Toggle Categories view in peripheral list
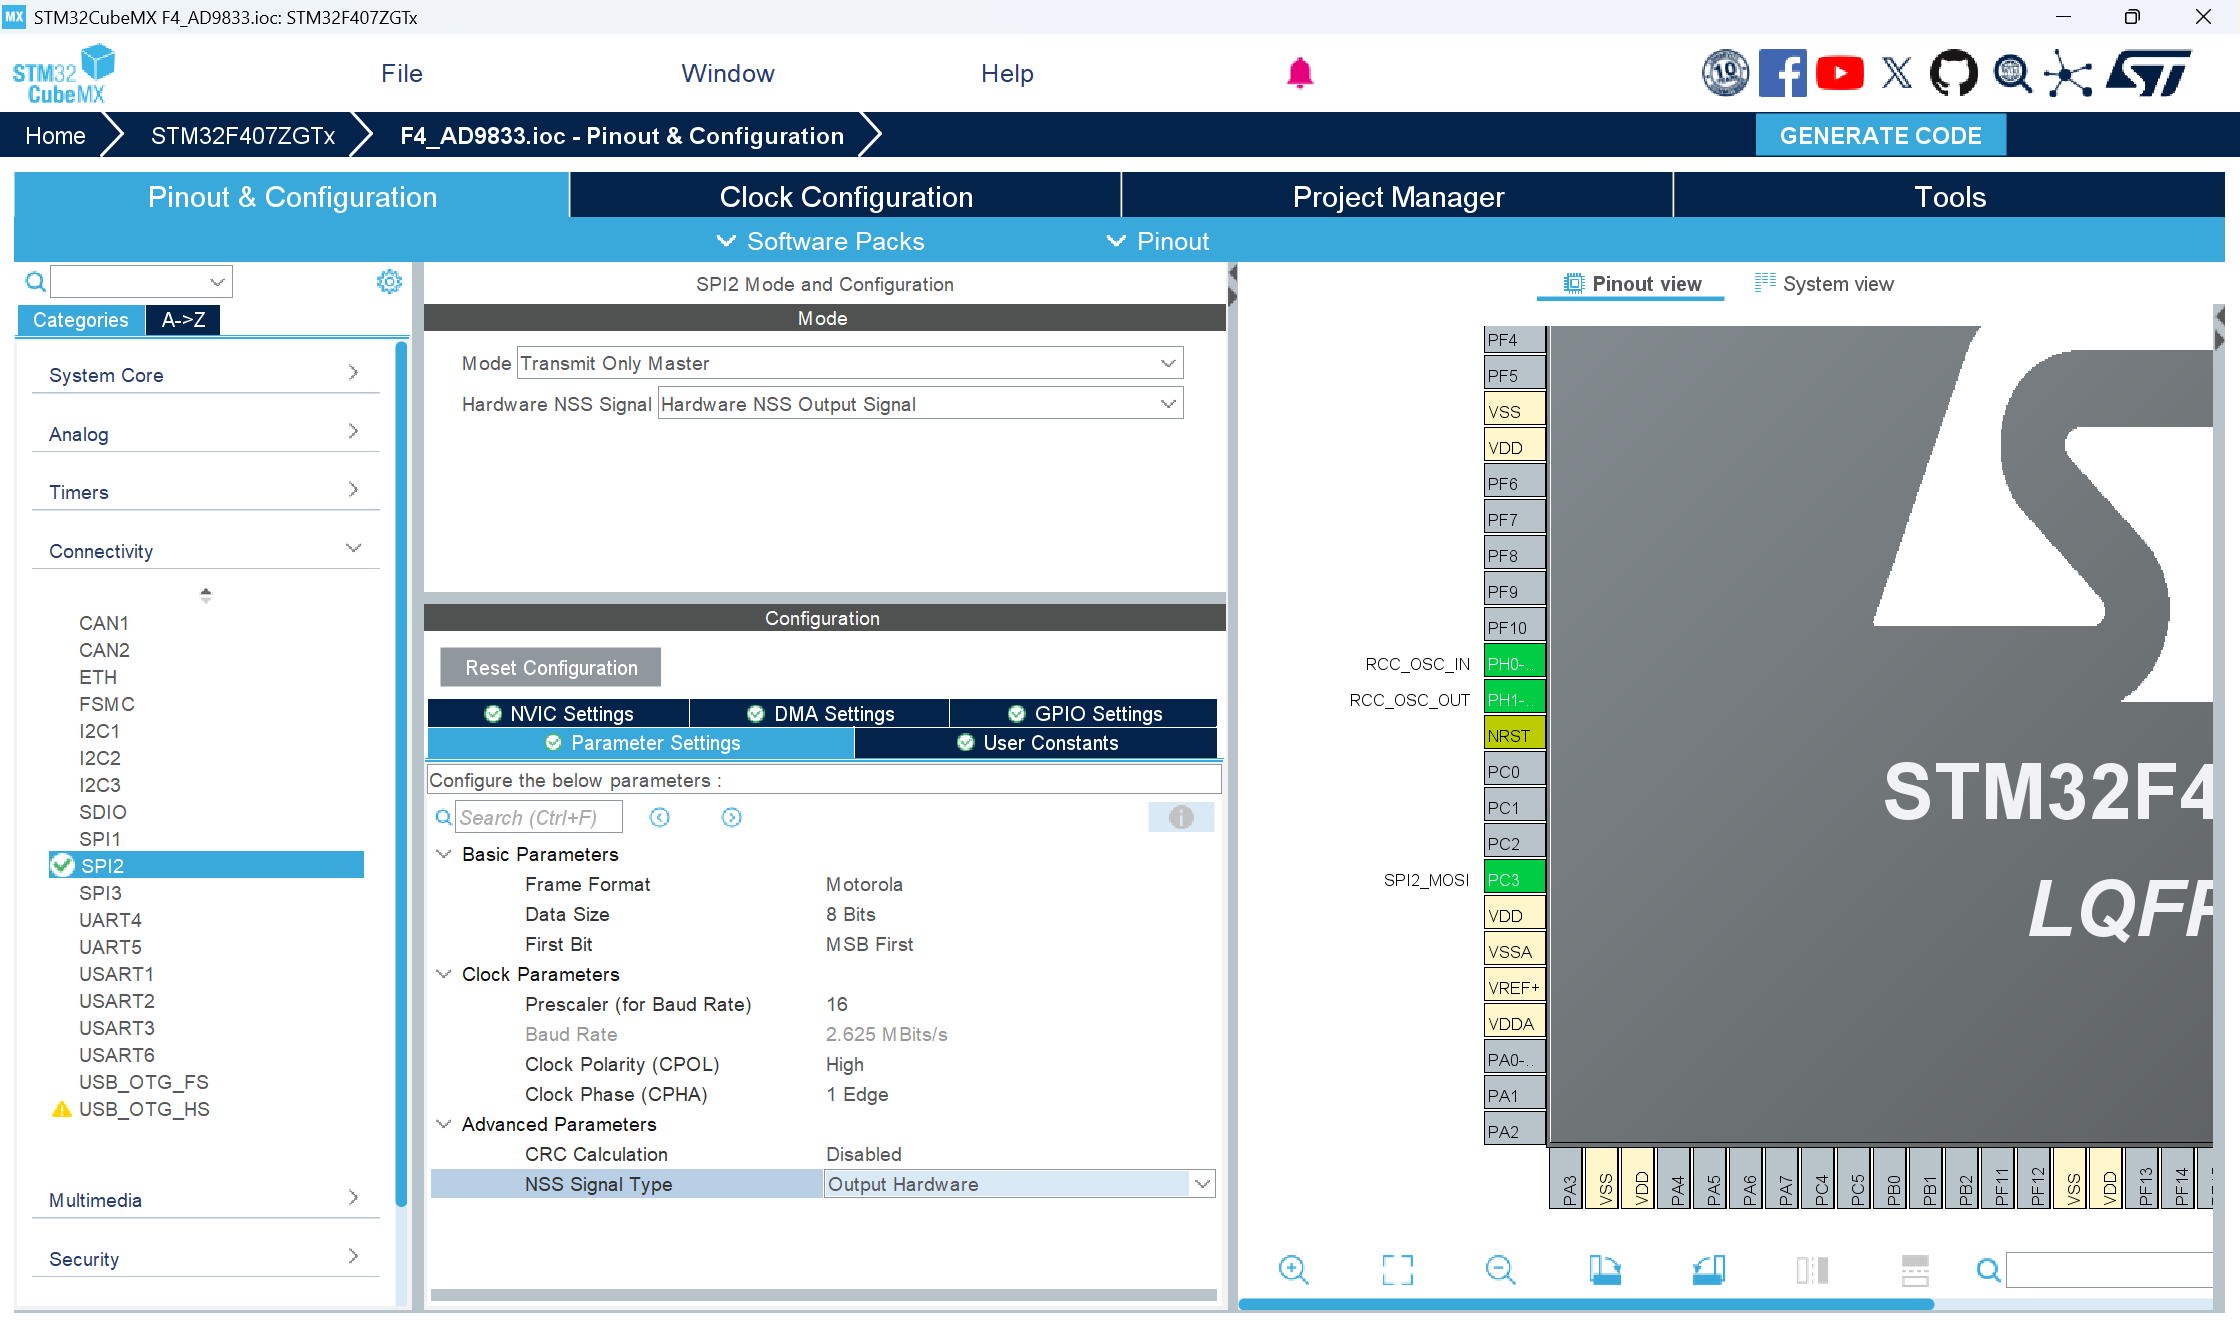Viewport: 2240px width, 1328px height. [x=80, y=320]
